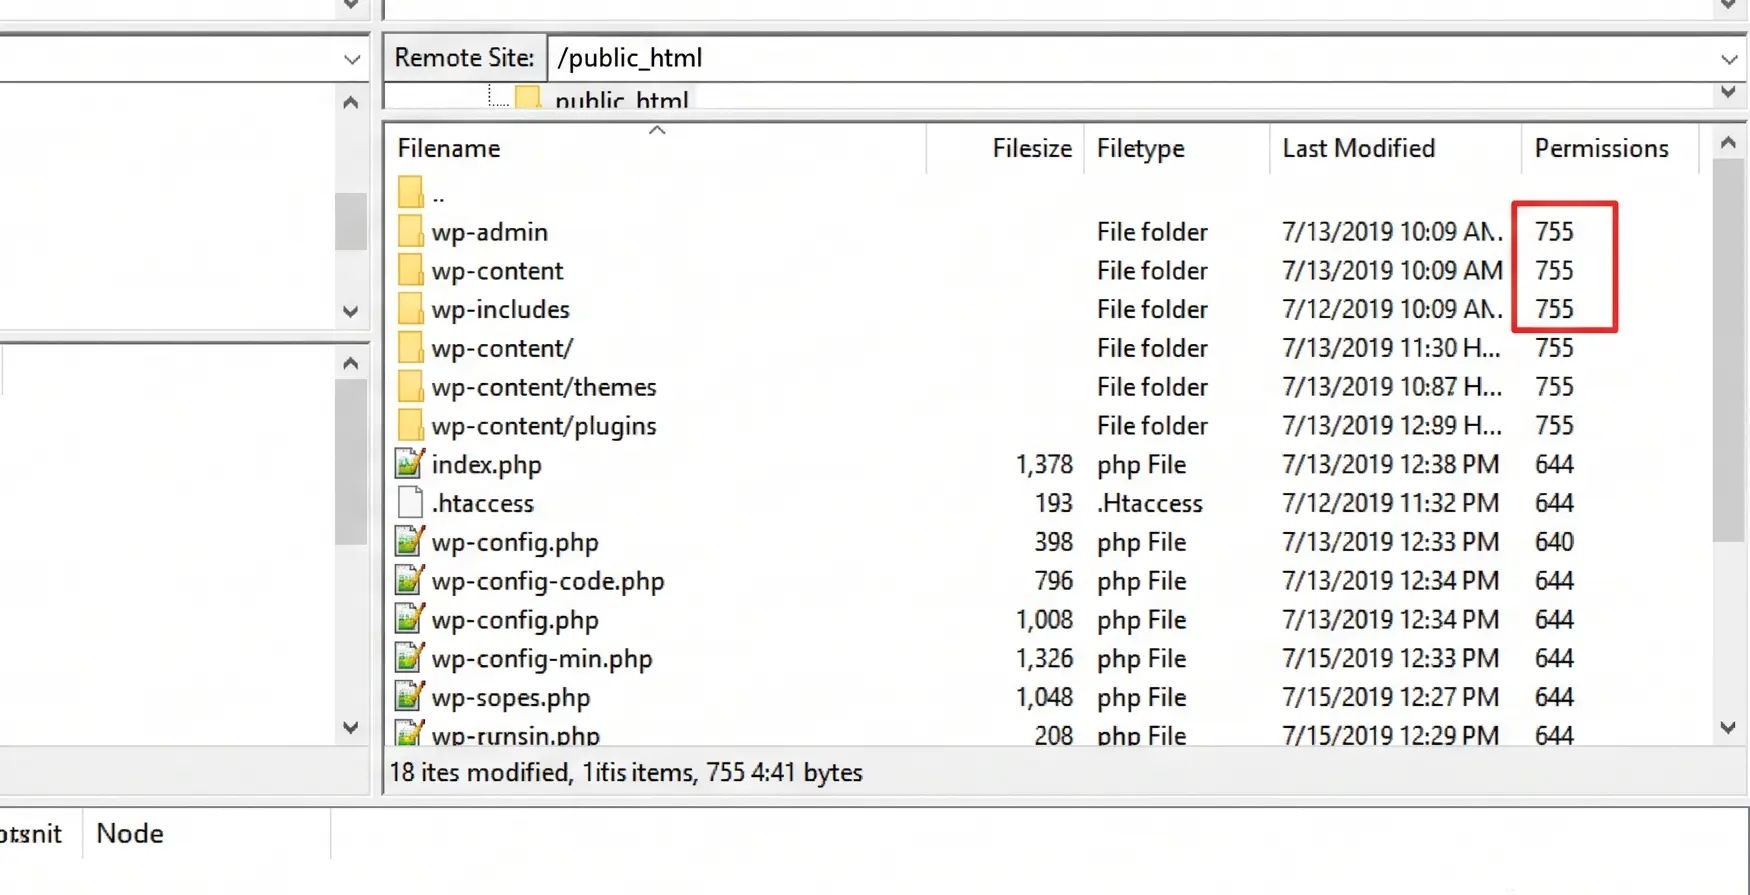Click the wp-content/plugins folder icon
The height and width of the screenshot is (895, 1750).
410,425
